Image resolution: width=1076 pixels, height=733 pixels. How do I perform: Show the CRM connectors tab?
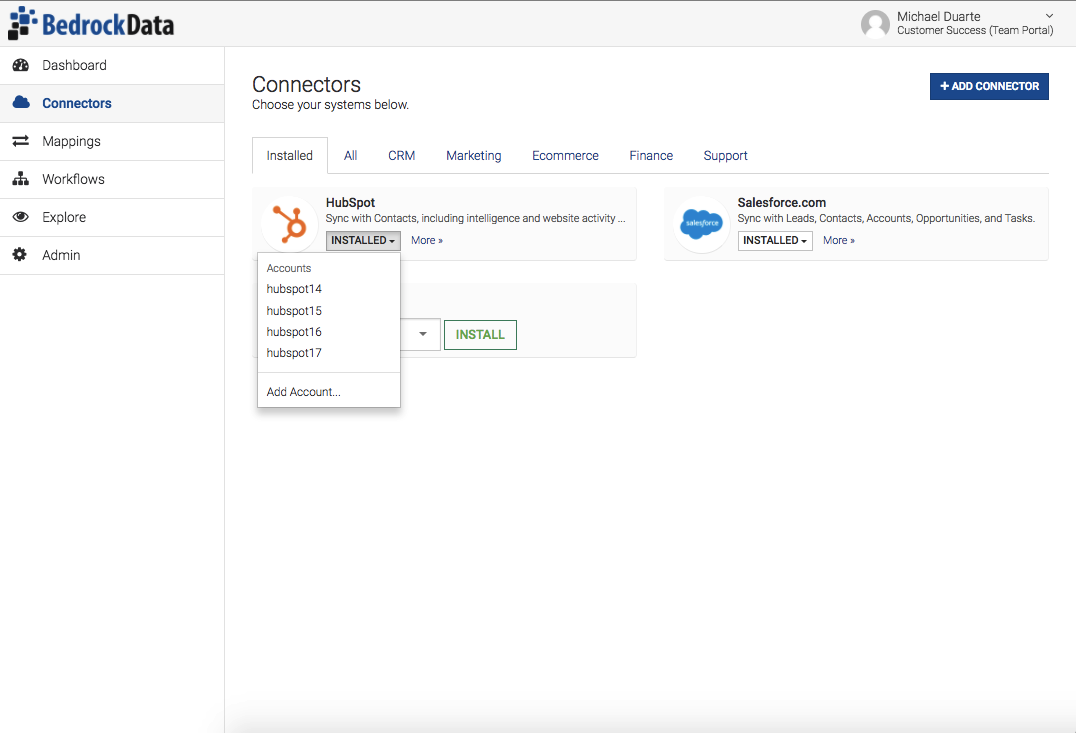tap(401, 156)
